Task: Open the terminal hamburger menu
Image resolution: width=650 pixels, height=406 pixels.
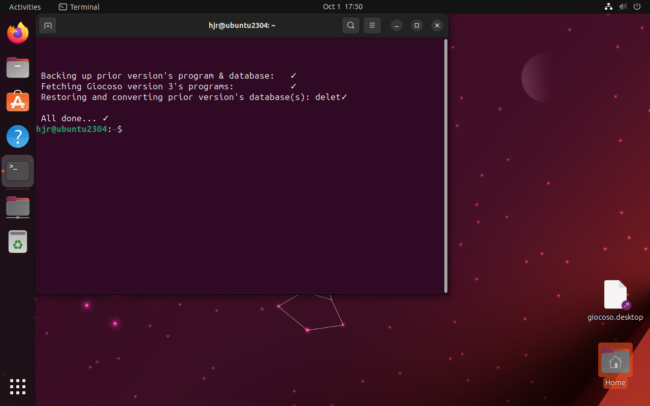Action: 372,25
